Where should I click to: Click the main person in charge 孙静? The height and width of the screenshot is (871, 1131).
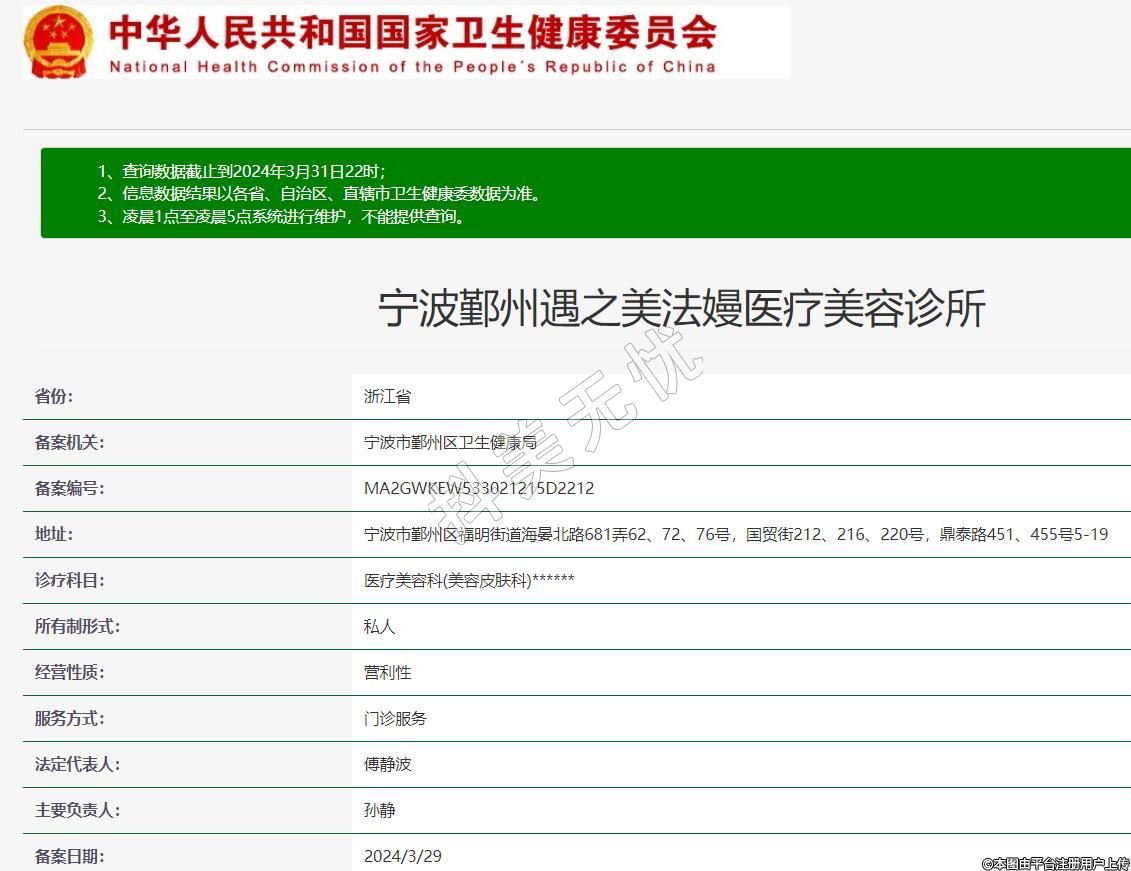coord(379,811)
